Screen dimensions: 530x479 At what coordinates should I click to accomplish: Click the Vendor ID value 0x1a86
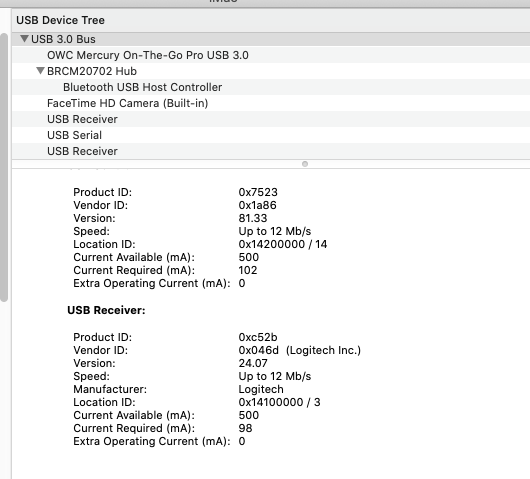tap(257, 205)
